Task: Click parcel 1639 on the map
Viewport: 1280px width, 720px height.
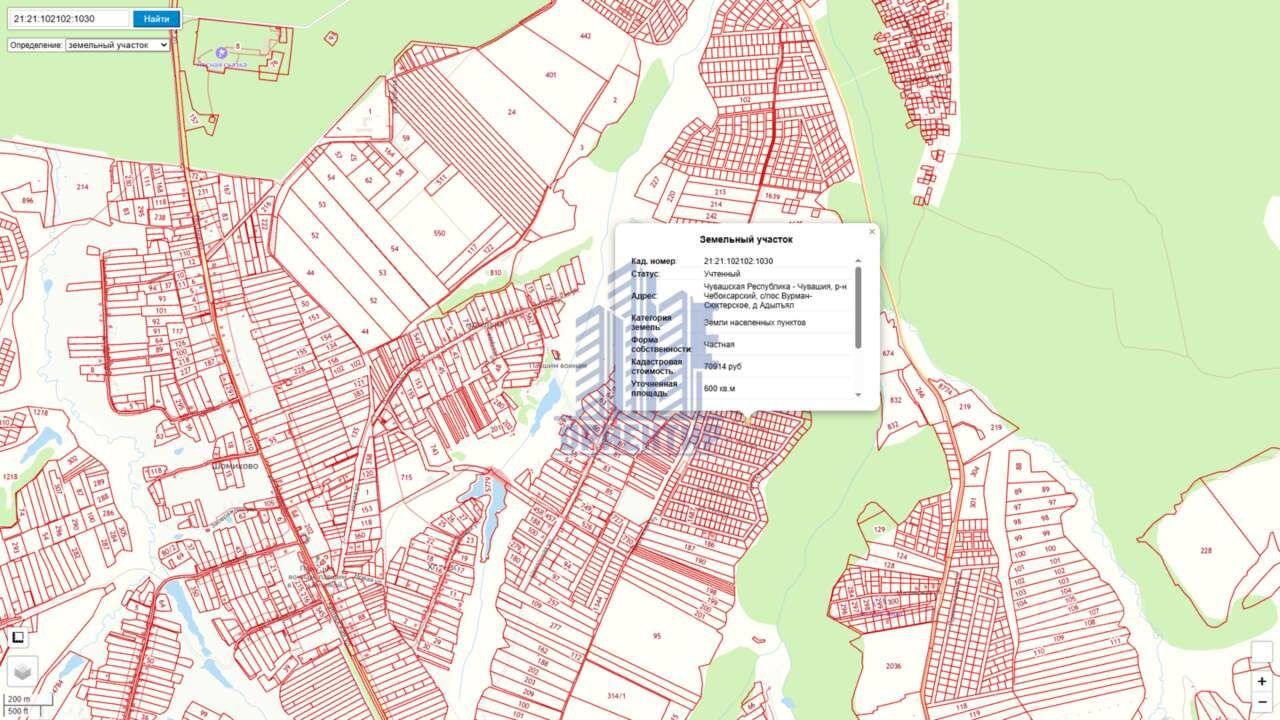Action: (772, 197)
